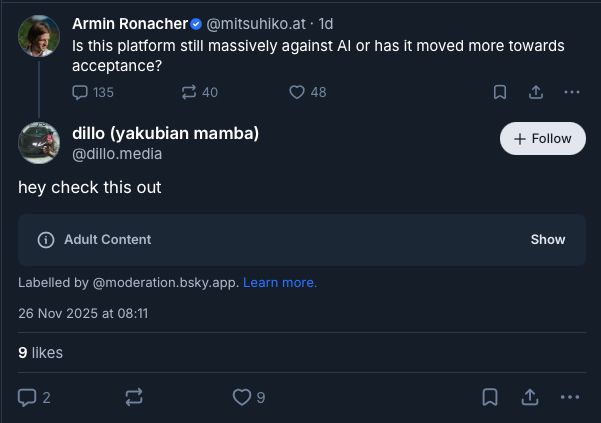601x423 pixels.
Task: View the 9 likes list
Action: coord(40,352)
